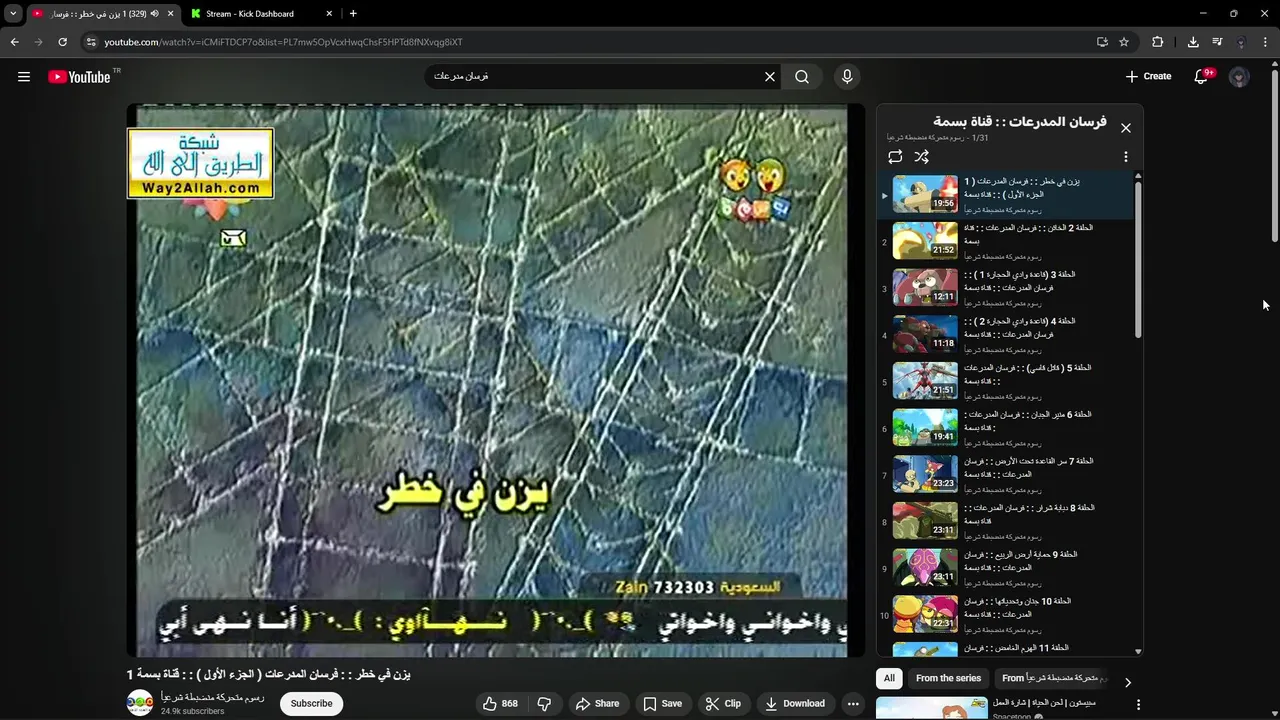The width and height of the screenshot is (1280, 720).
Task: Select the 'From' channel chip
Action: click(x=1050, y=678)
